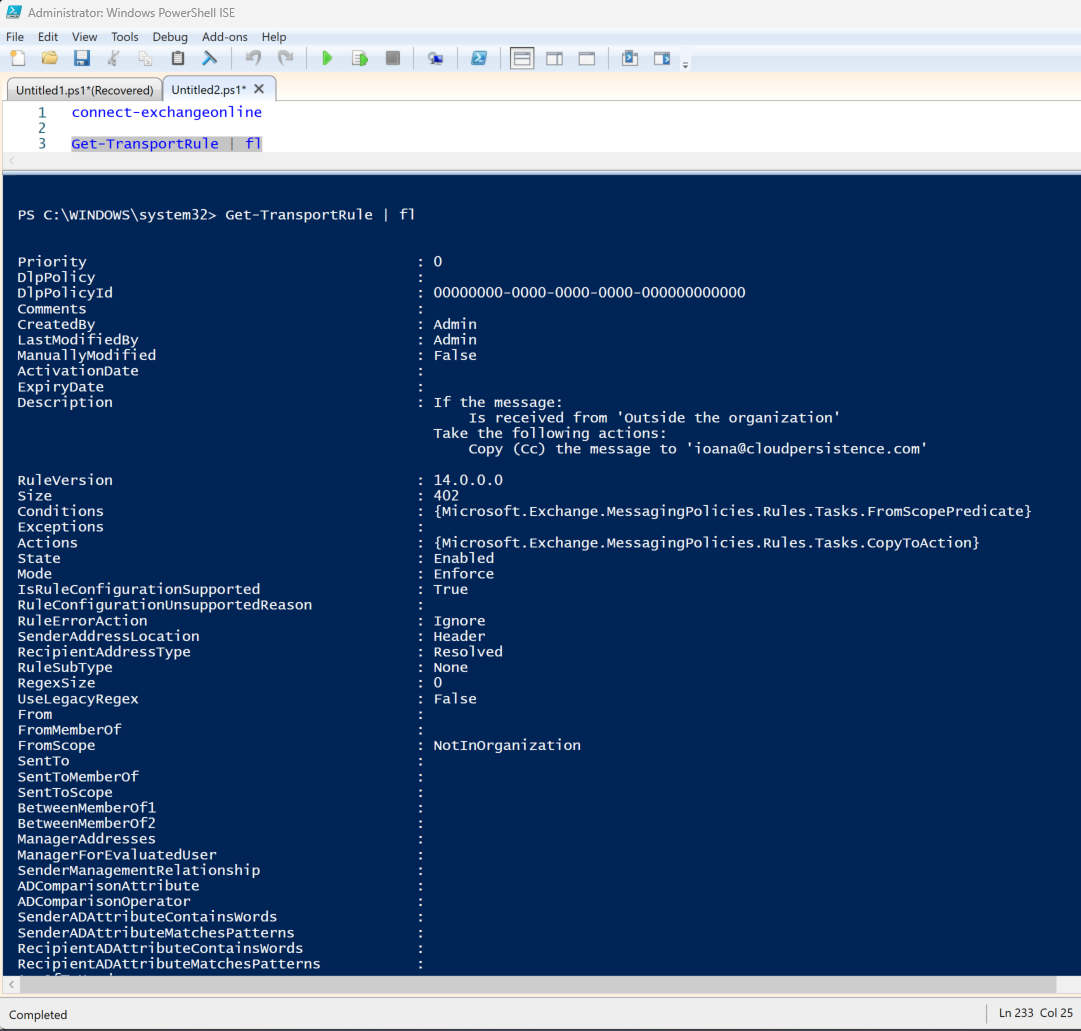Click the Start PowerShell.exe icon

pos(479,59)
